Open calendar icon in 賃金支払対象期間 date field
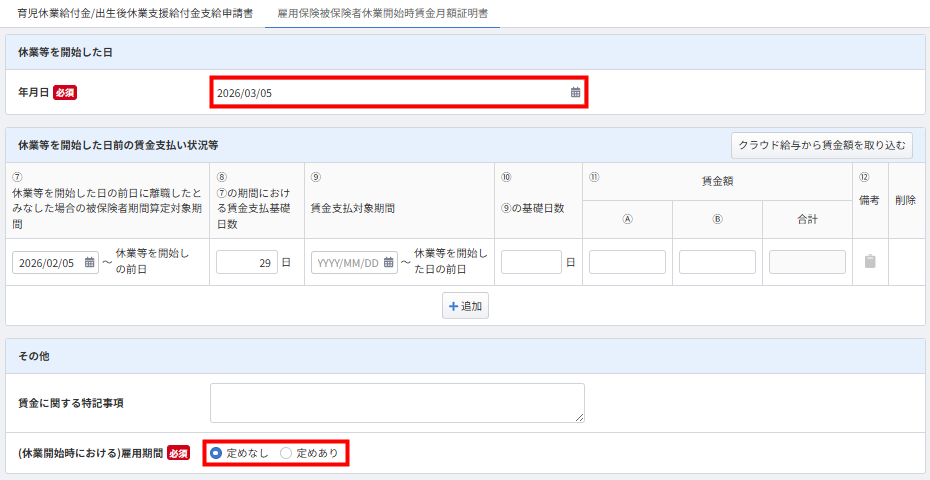This screenshot has width=930, height=480. (x=390, y=263)
